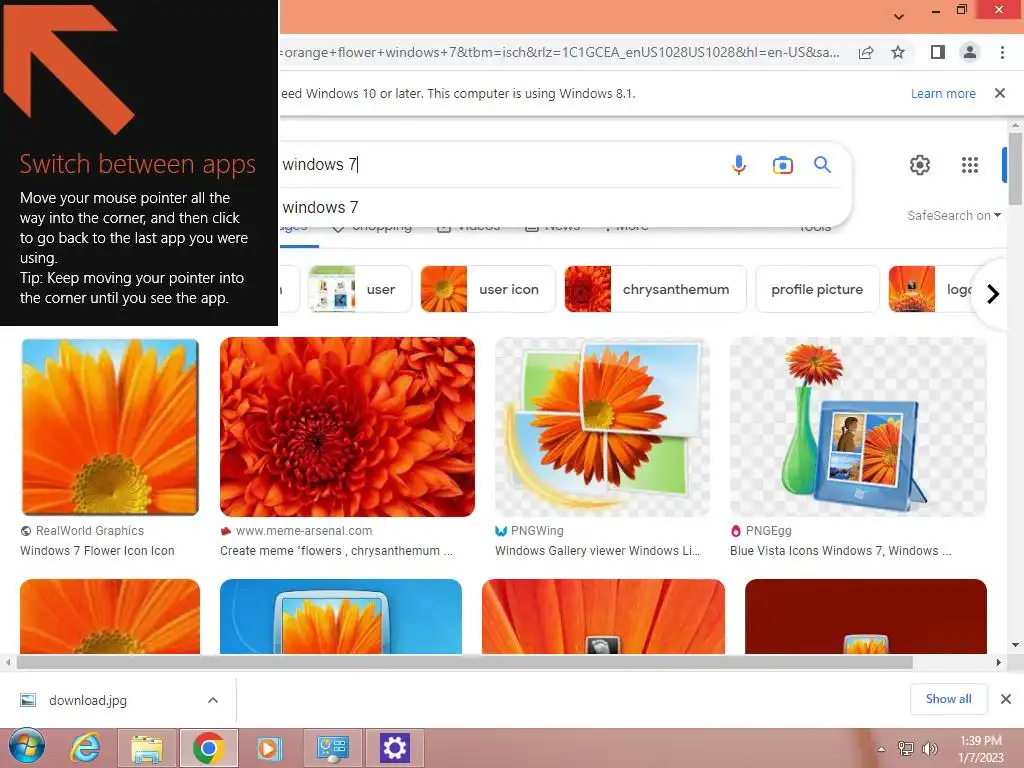Show hidden tray icons arrow
1024x768 pixels.
pyautogui.click(x=882, y=749)
